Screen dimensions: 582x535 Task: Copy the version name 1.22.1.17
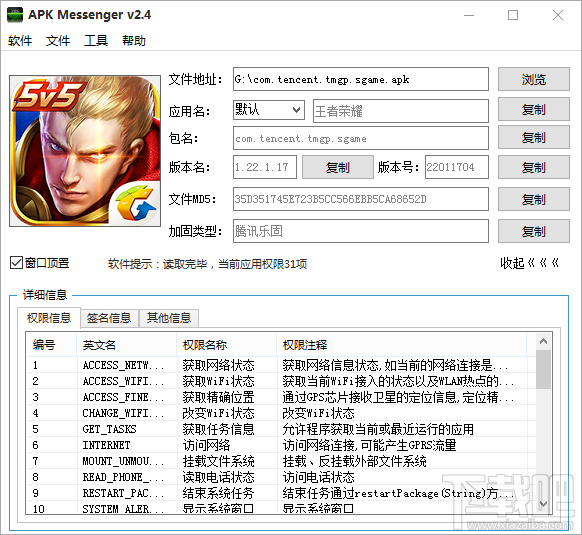tap(338, 167)
